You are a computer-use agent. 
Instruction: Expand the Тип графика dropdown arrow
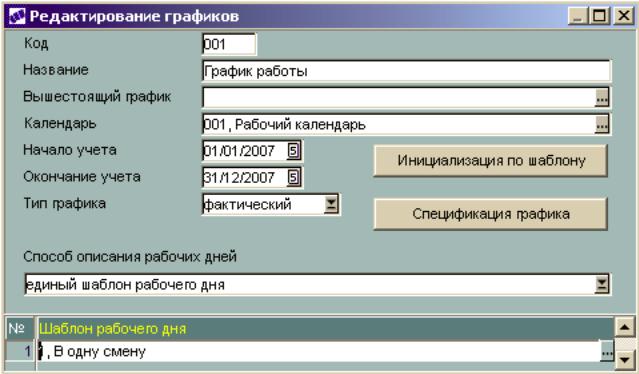(331, 205)
